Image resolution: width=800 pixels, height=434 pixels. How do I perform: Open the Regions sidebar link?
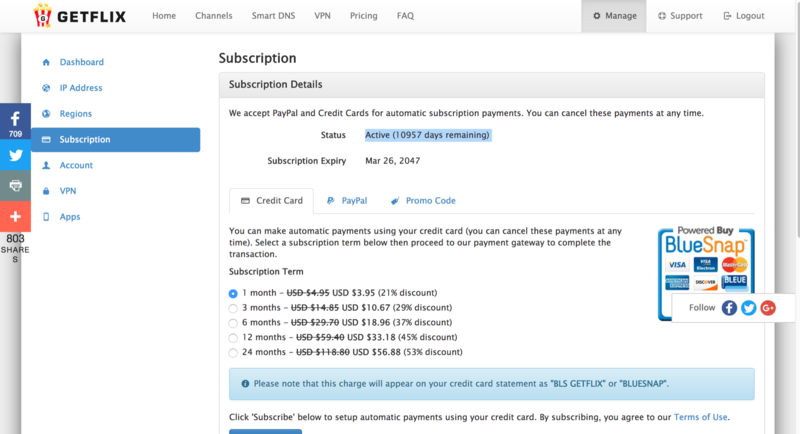tap(76, 114)
